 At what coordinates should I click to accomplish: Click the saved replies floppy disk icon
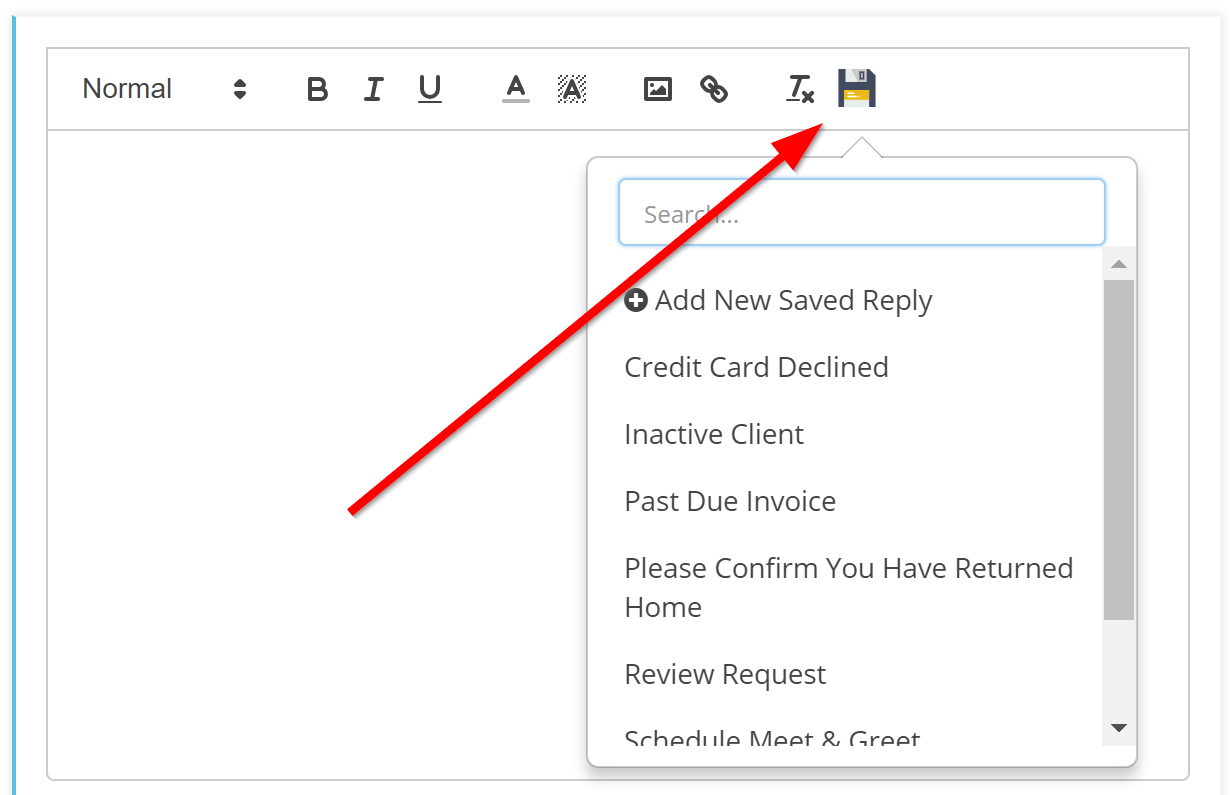[857, 88]
